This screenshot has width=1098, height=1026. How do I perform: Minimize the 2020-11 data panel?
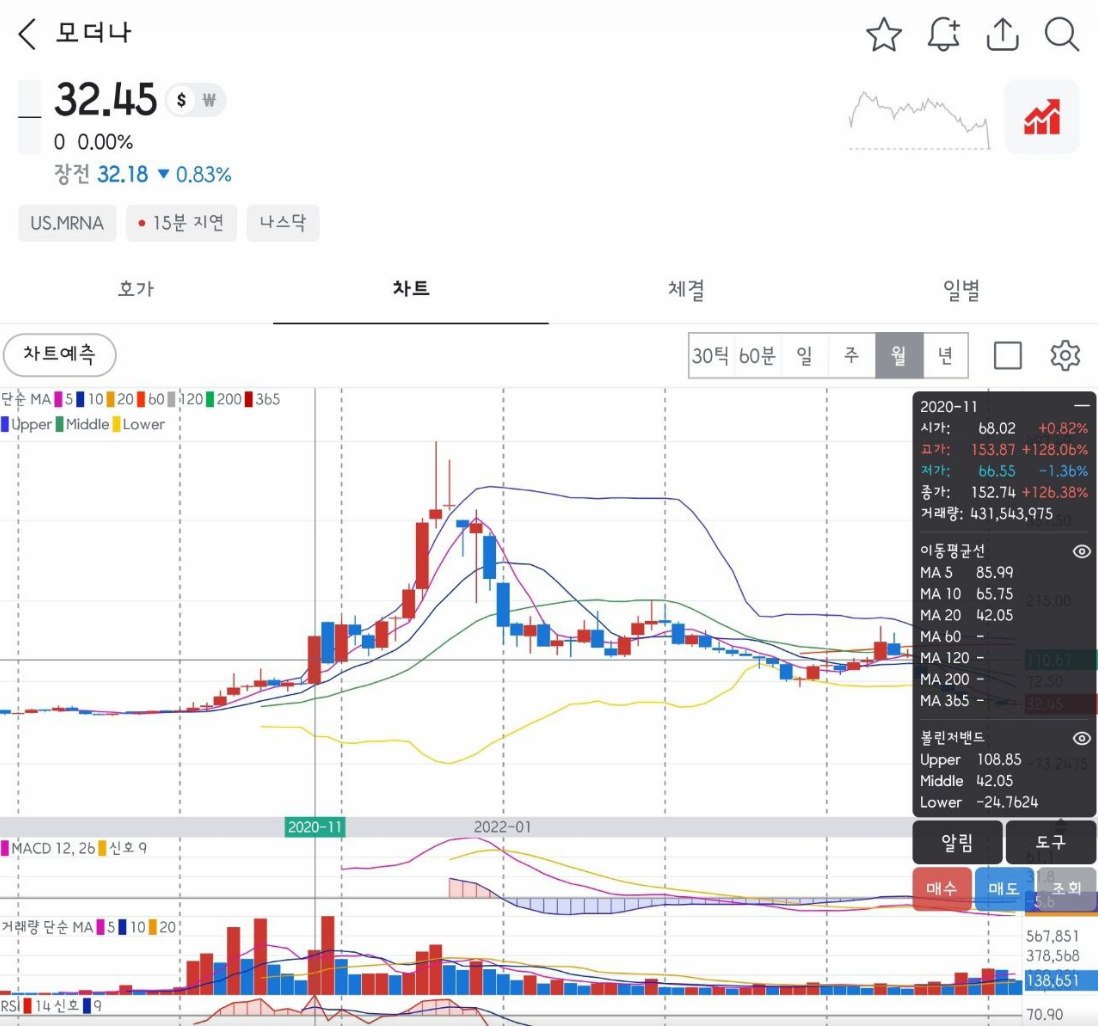1082,406
